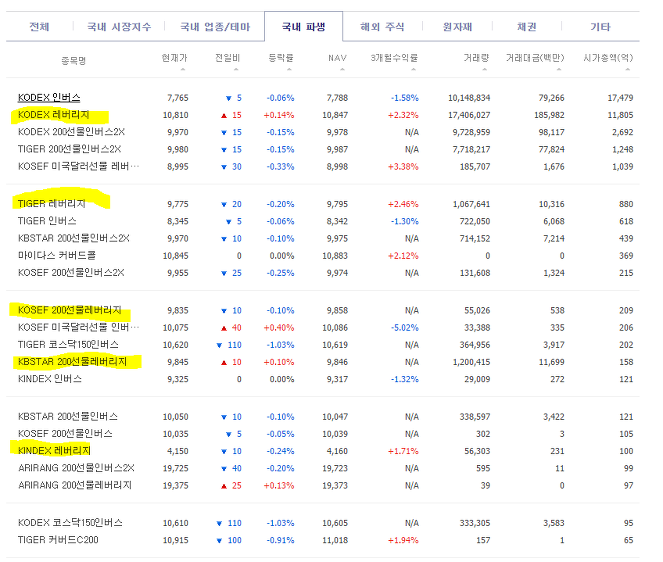Viewport: 663px width, 562px height.
Task: Open KBSTAR 200선물인버스2X
Action: tap(74, 239)
